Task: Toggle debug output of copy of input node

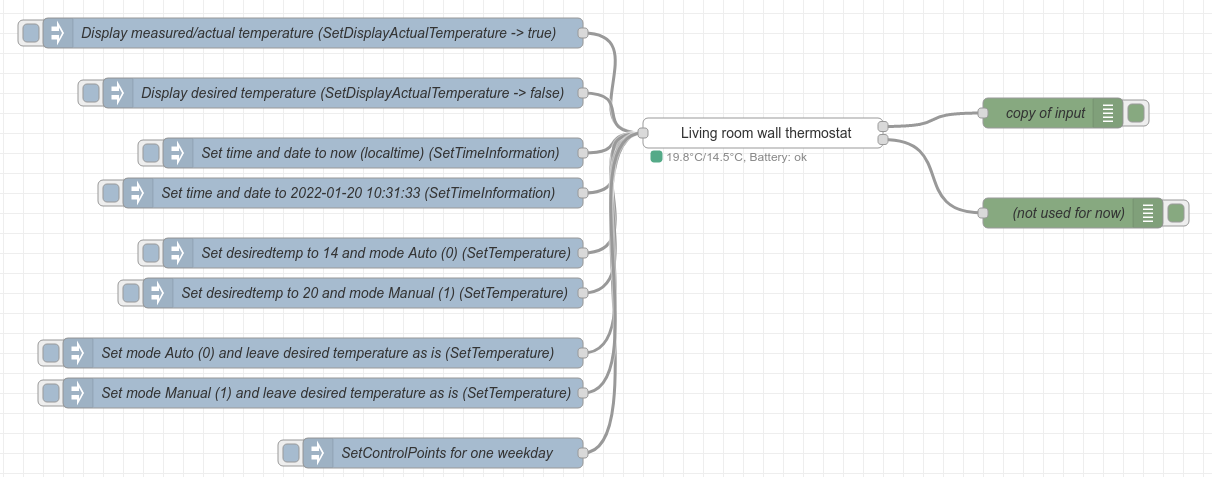Action: (1135, 113)
